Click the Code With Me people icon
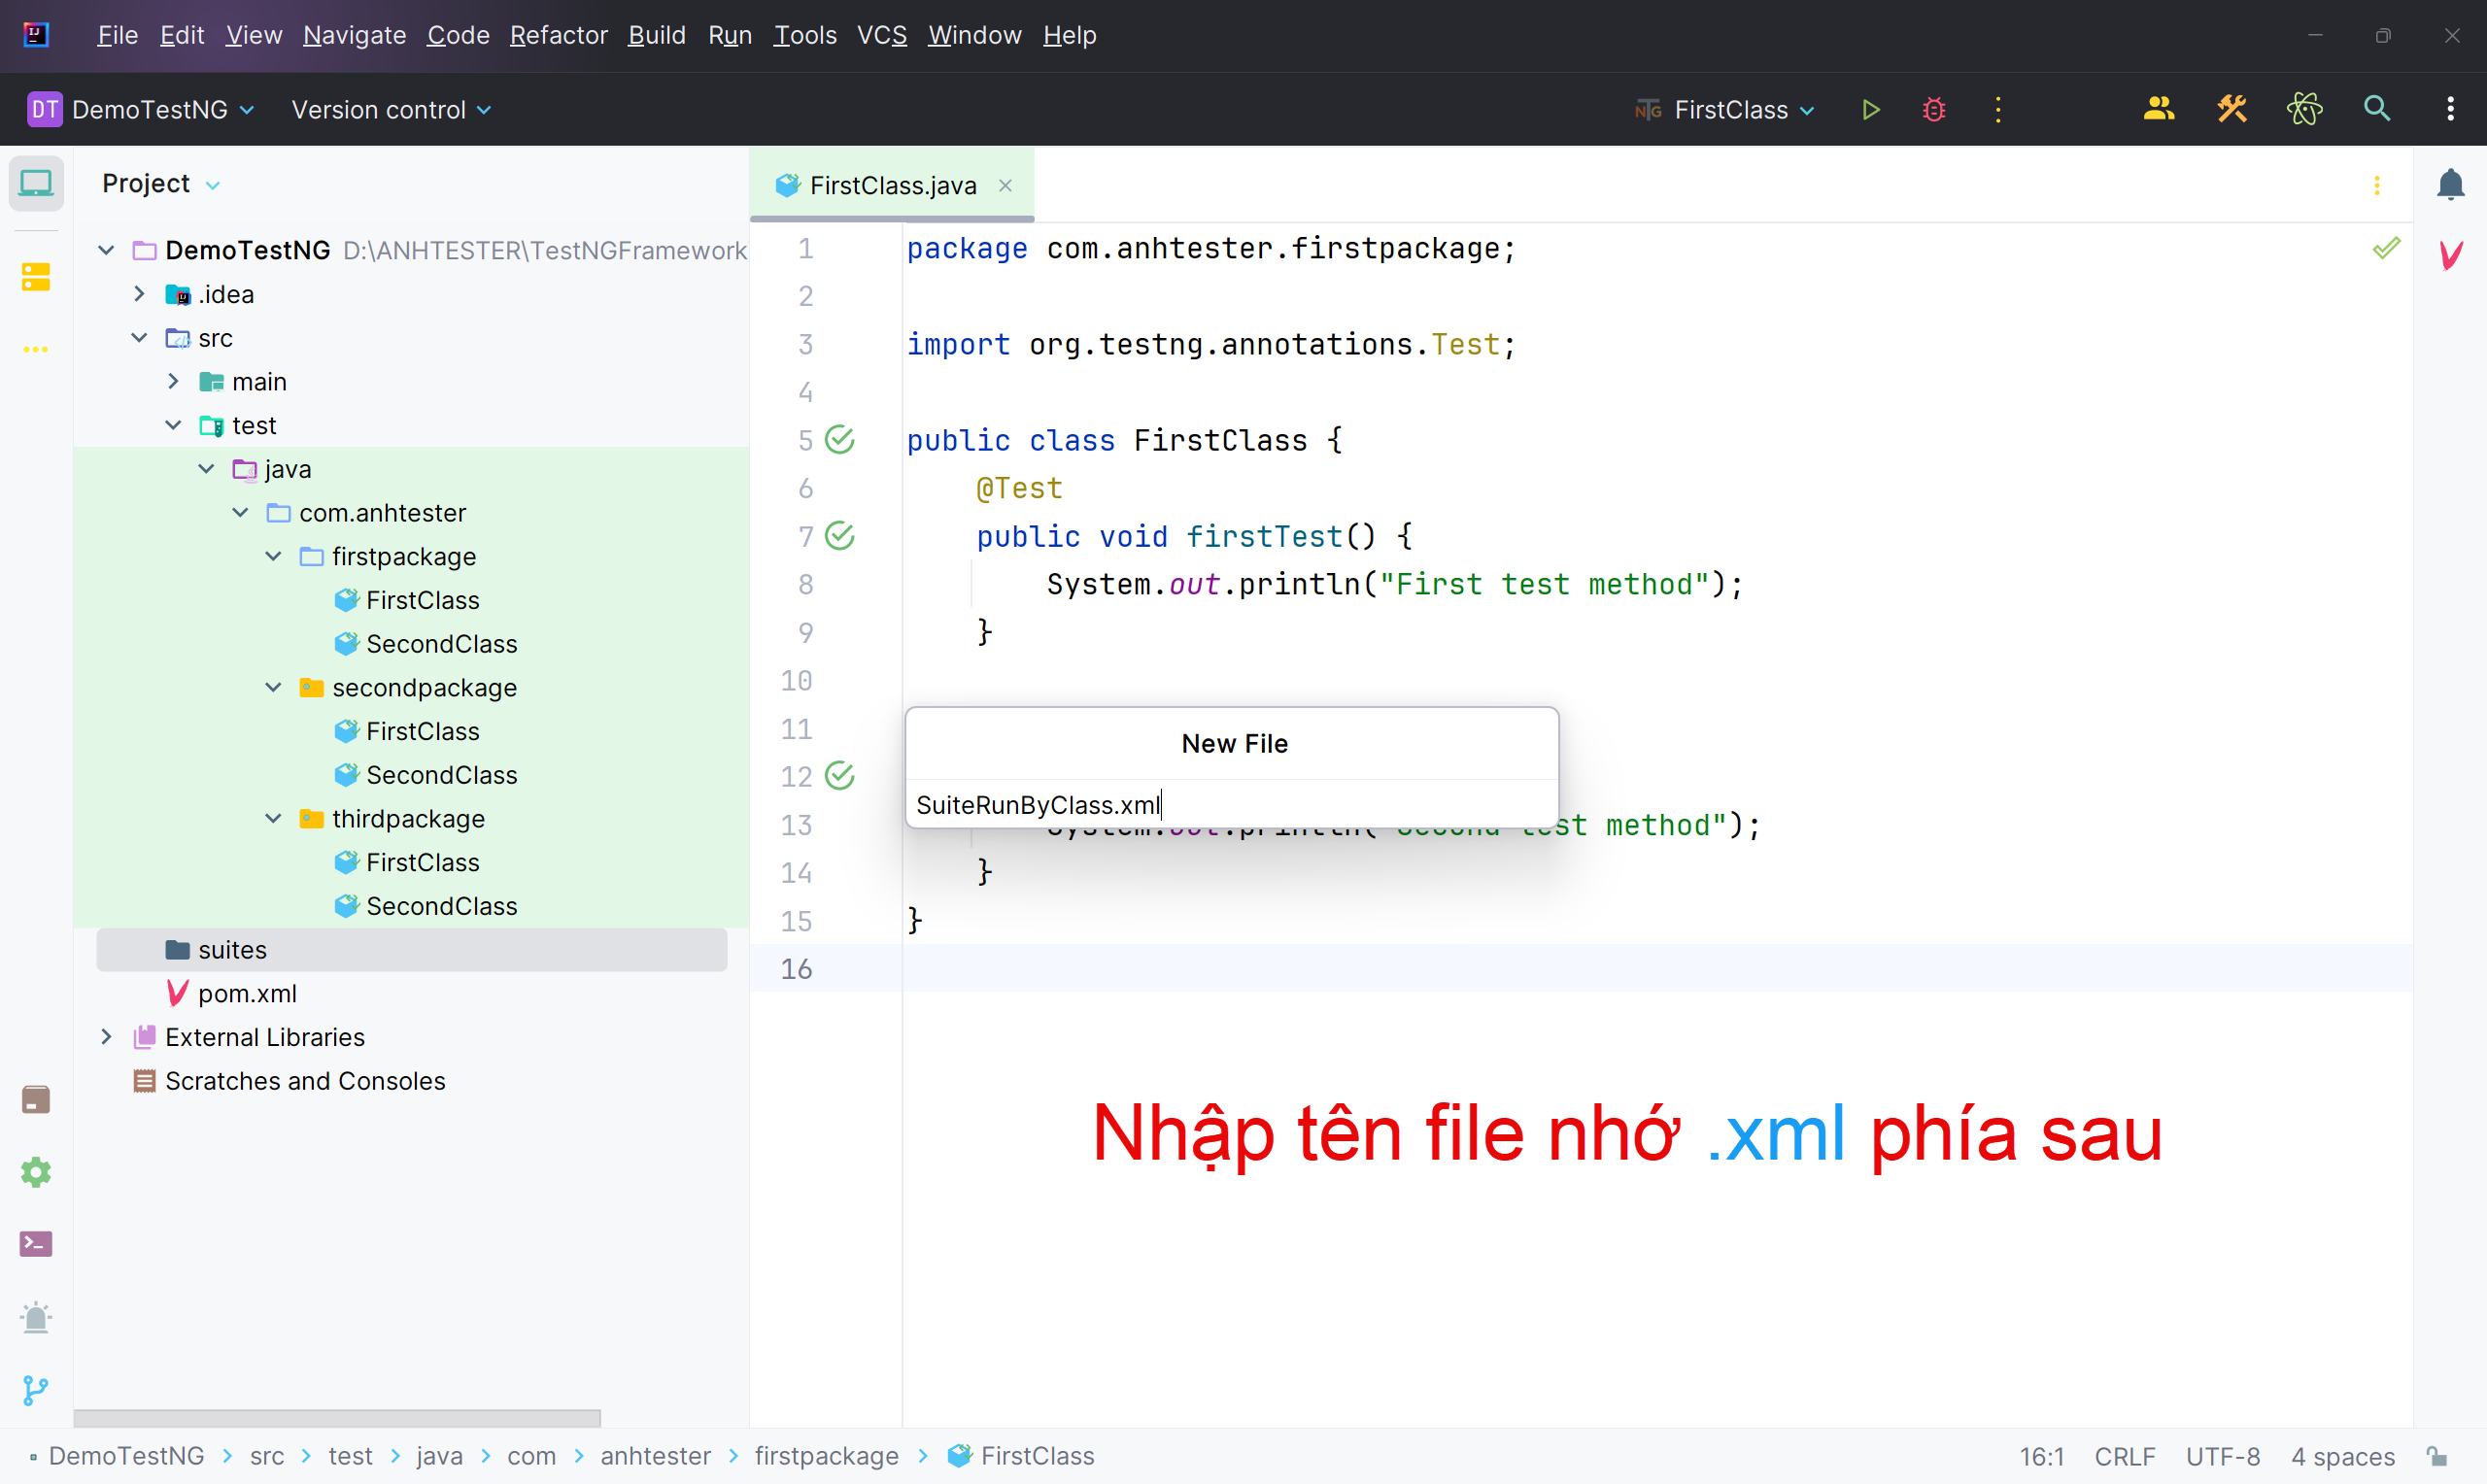 pyautogui.click(x=2159, y=109)
